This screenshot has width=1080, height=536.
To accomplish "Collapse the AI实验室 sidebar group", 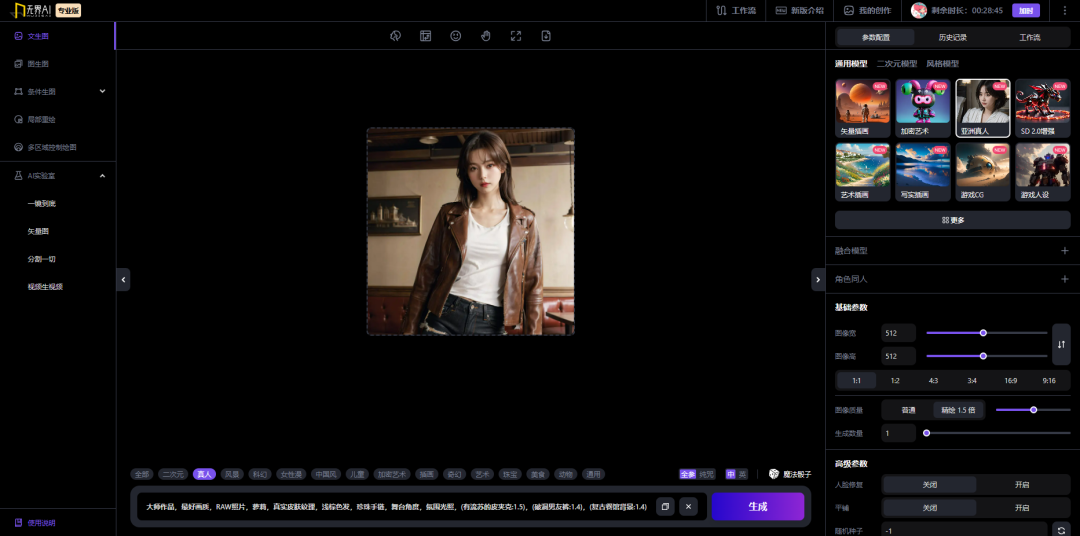I will click(102, 176).
